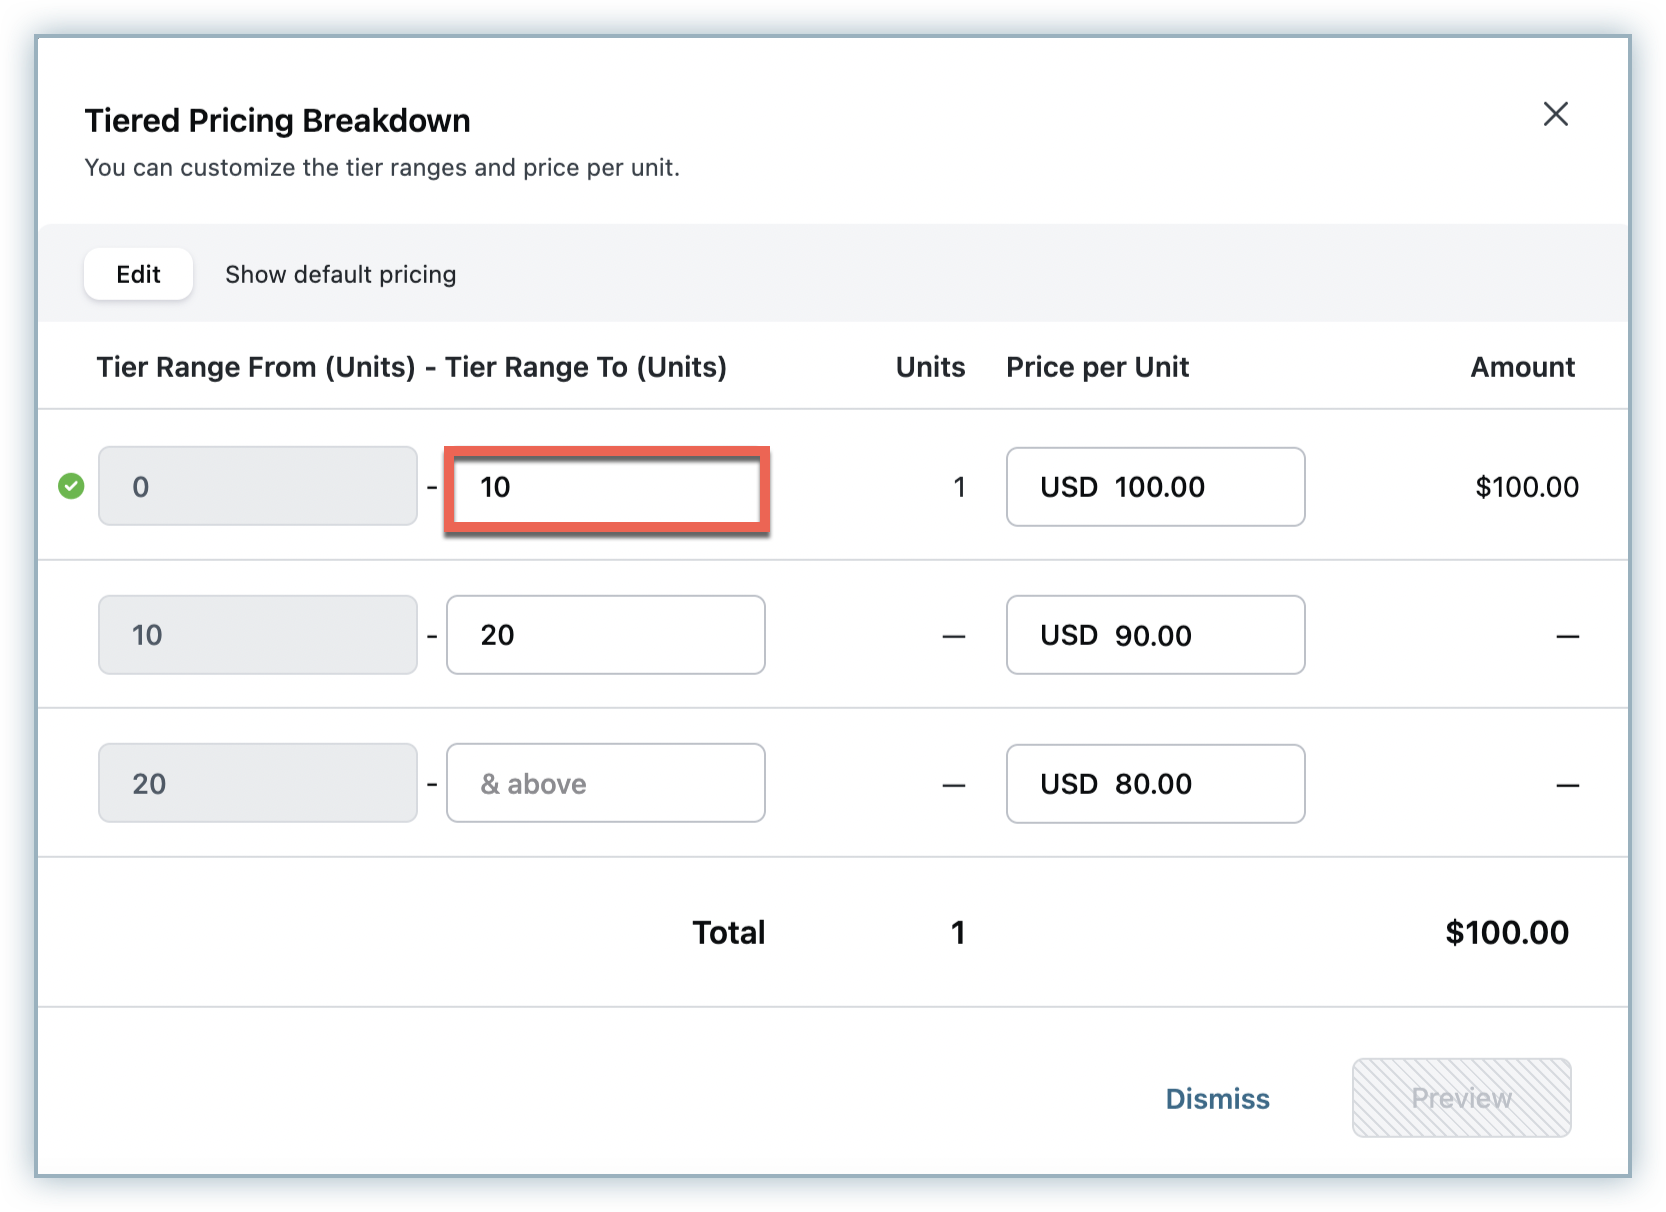Click the highlighted Tier Range To field with 10
The image size is (1666, 1212).
pos(606,488)
